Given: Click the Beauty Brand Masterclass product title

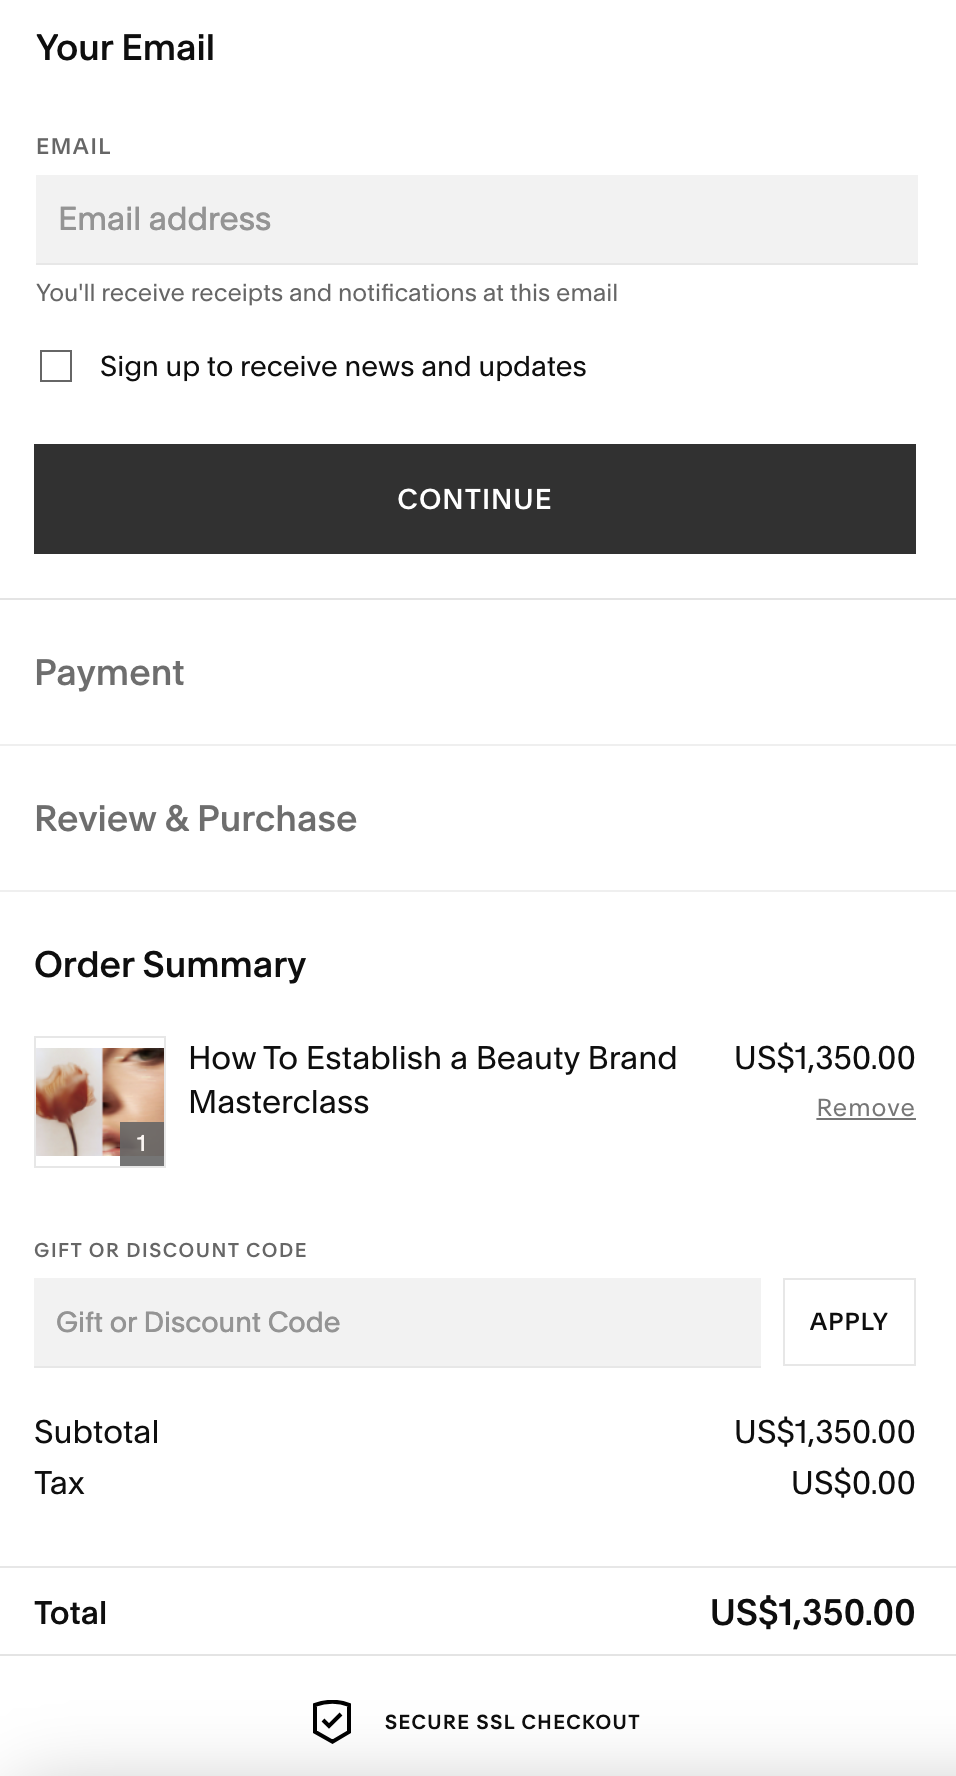Looking at the screenshot, I should 433,1080.
